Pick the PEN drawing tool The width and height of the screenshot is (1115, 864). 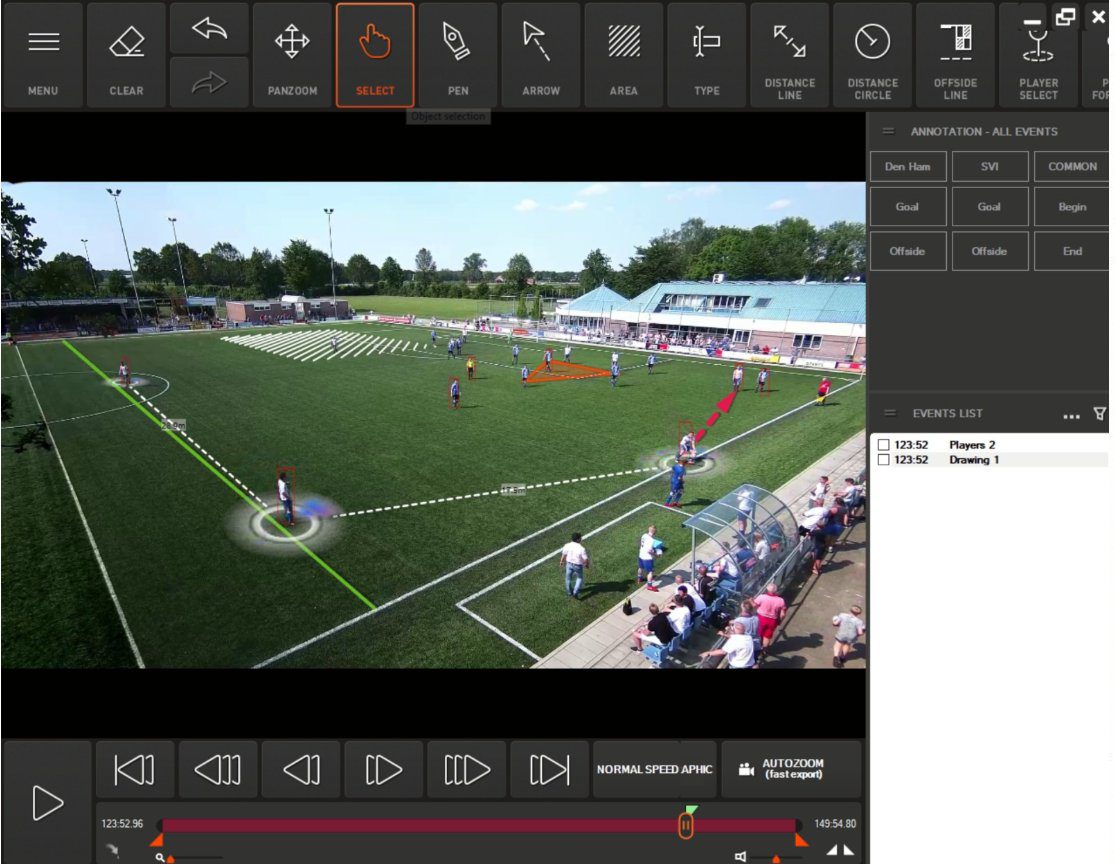coord(458,55)
